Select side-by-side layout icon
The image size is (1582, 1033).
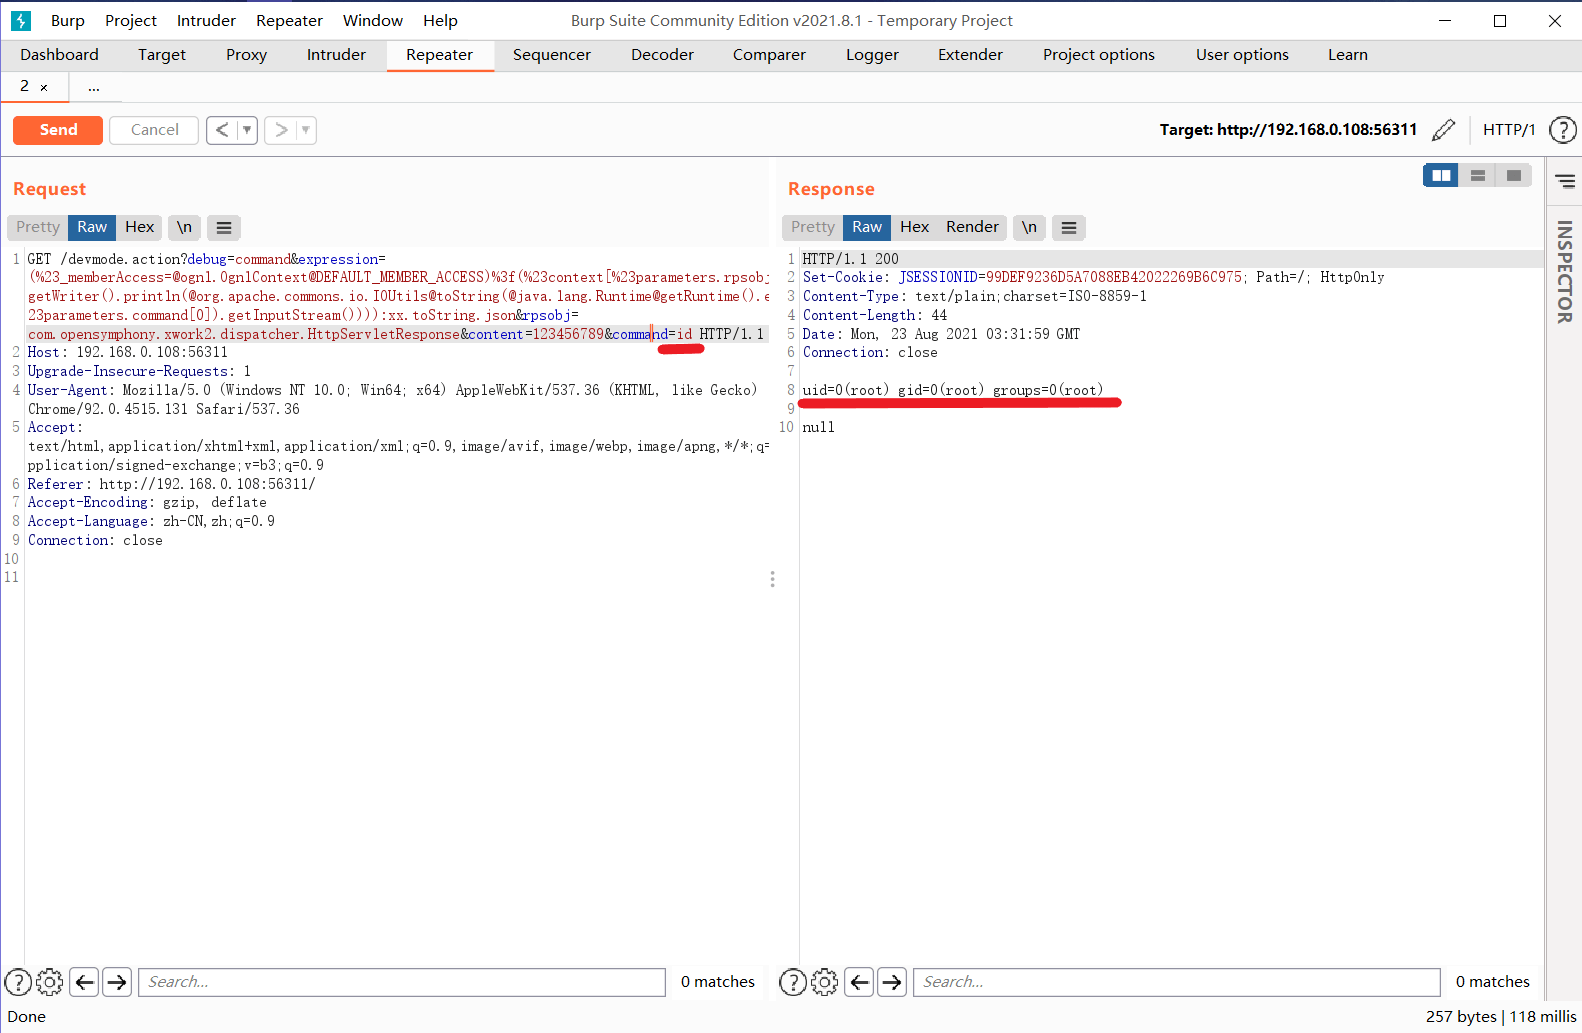coord(1441,176)
